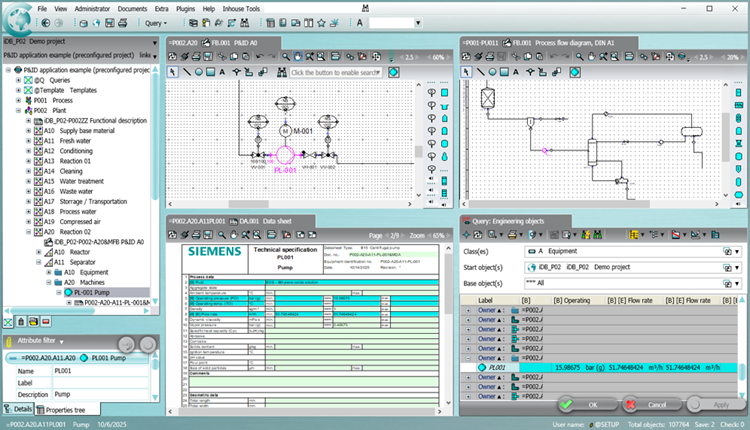The image size is (750, 430).
Task: Click the navigate back arrow icon
Action: (46, 23)
